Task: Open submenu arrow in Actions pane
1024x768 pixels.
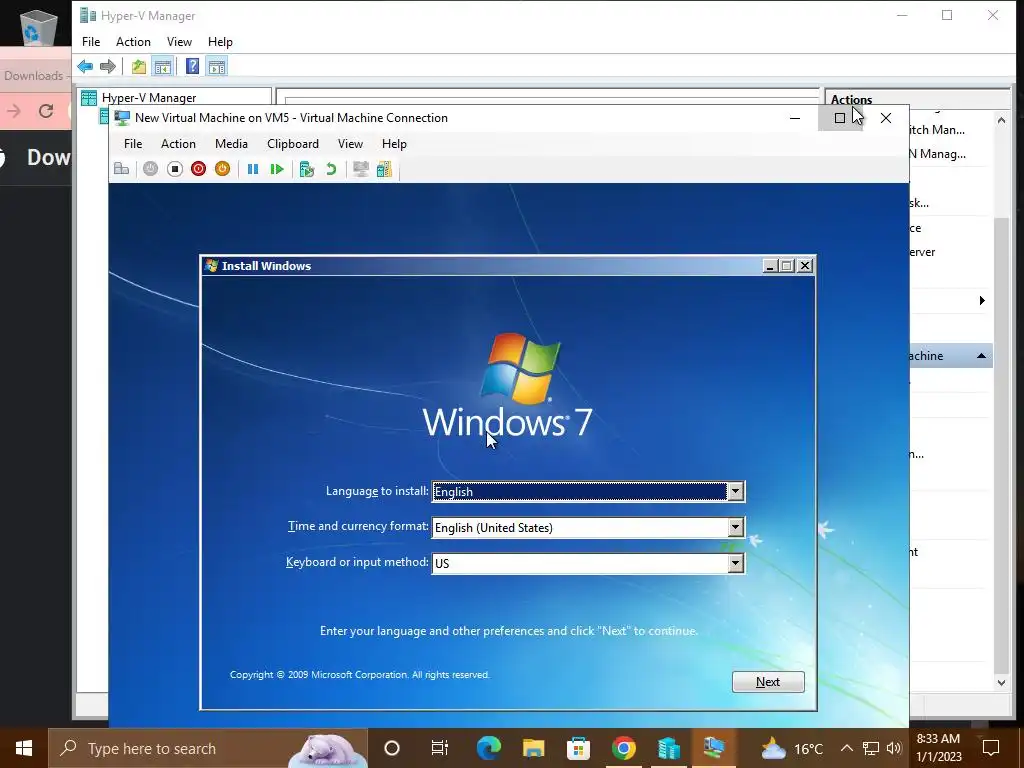Action: coord(982,300)
